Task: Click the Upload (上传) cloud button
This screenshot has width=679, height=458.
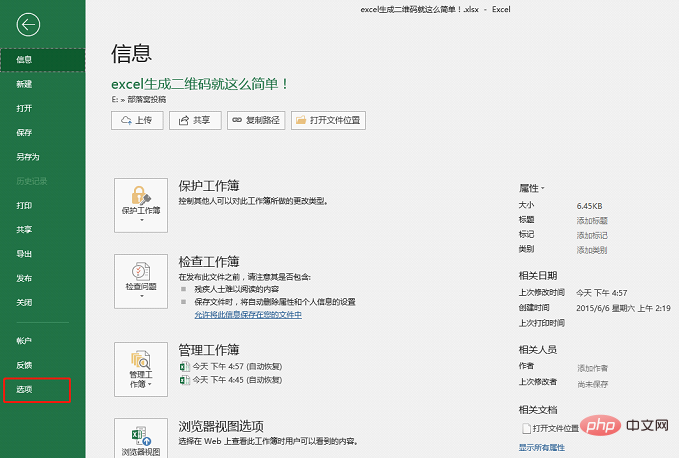Action: (x=138, y=120)
